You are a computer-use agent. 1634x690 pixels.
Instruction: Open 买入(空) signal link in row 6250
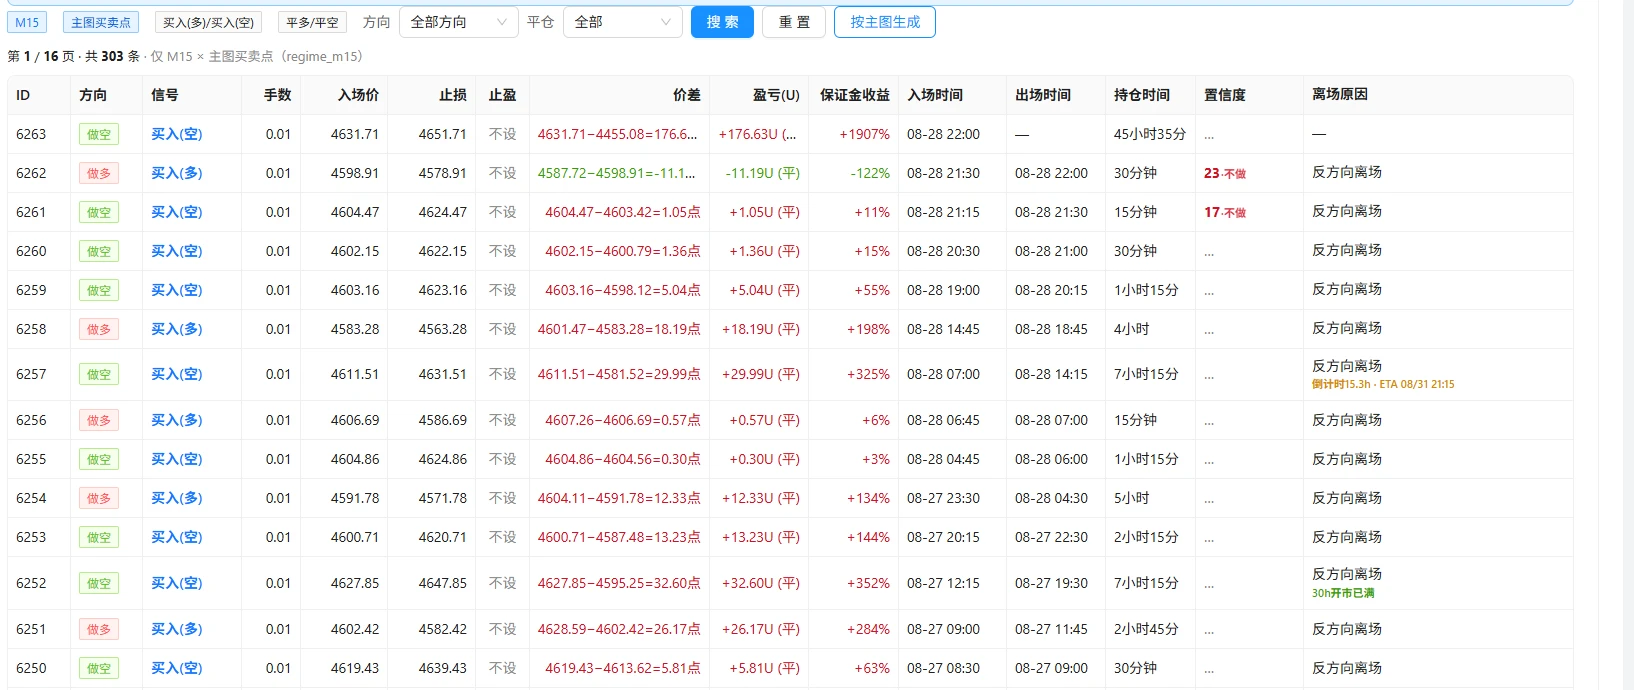click(x=177, y=668)
